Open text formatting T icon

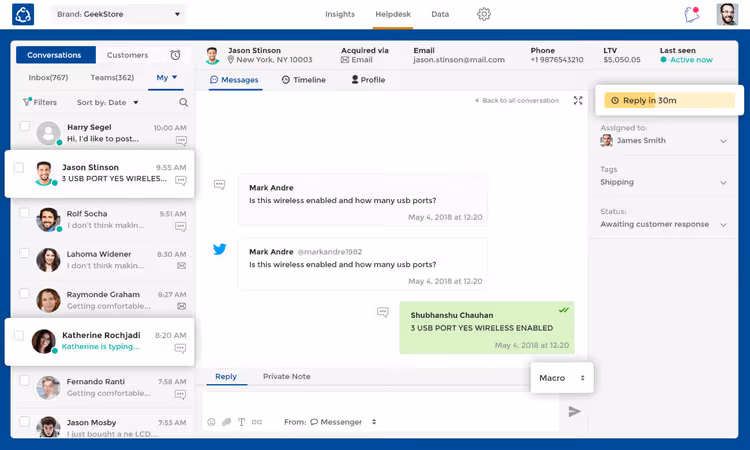(242, 422)
